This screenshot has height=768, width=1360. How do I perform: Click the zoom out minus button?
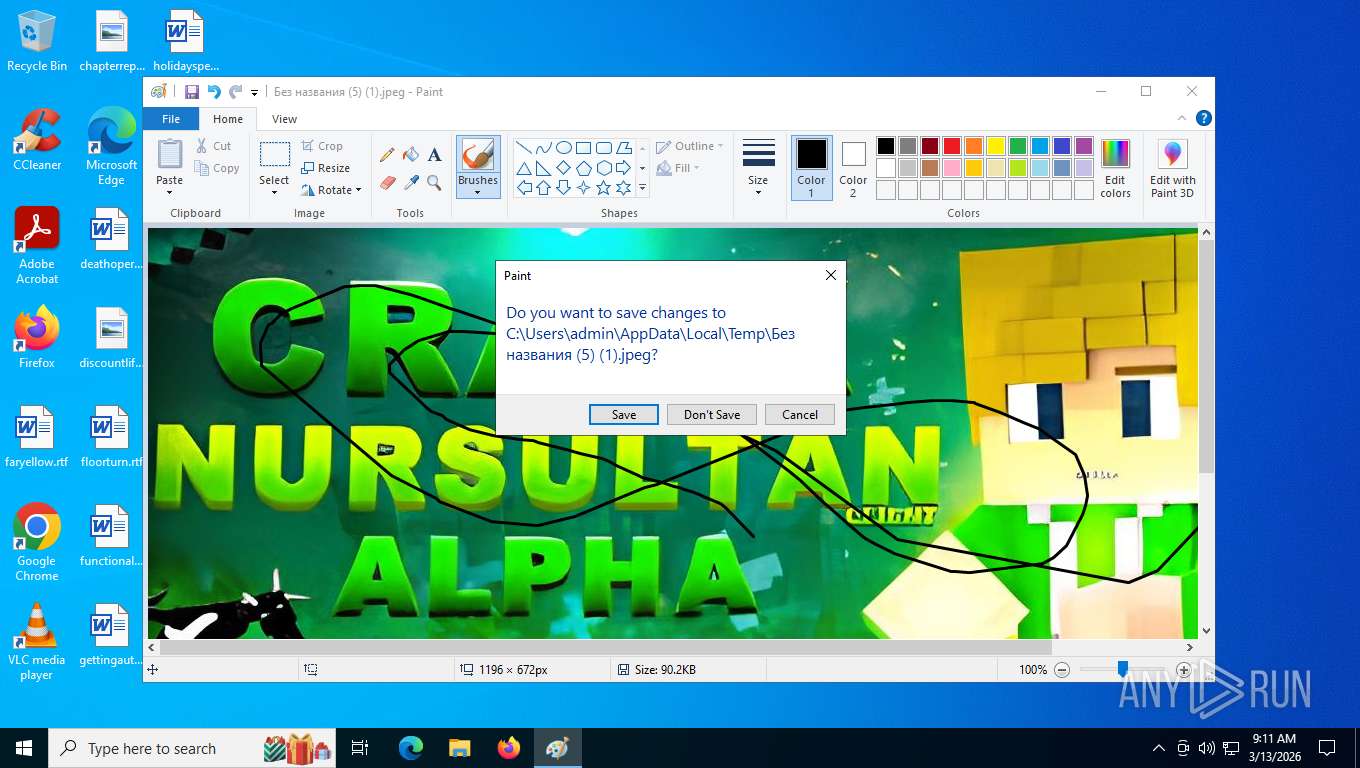pos(1062,670)
